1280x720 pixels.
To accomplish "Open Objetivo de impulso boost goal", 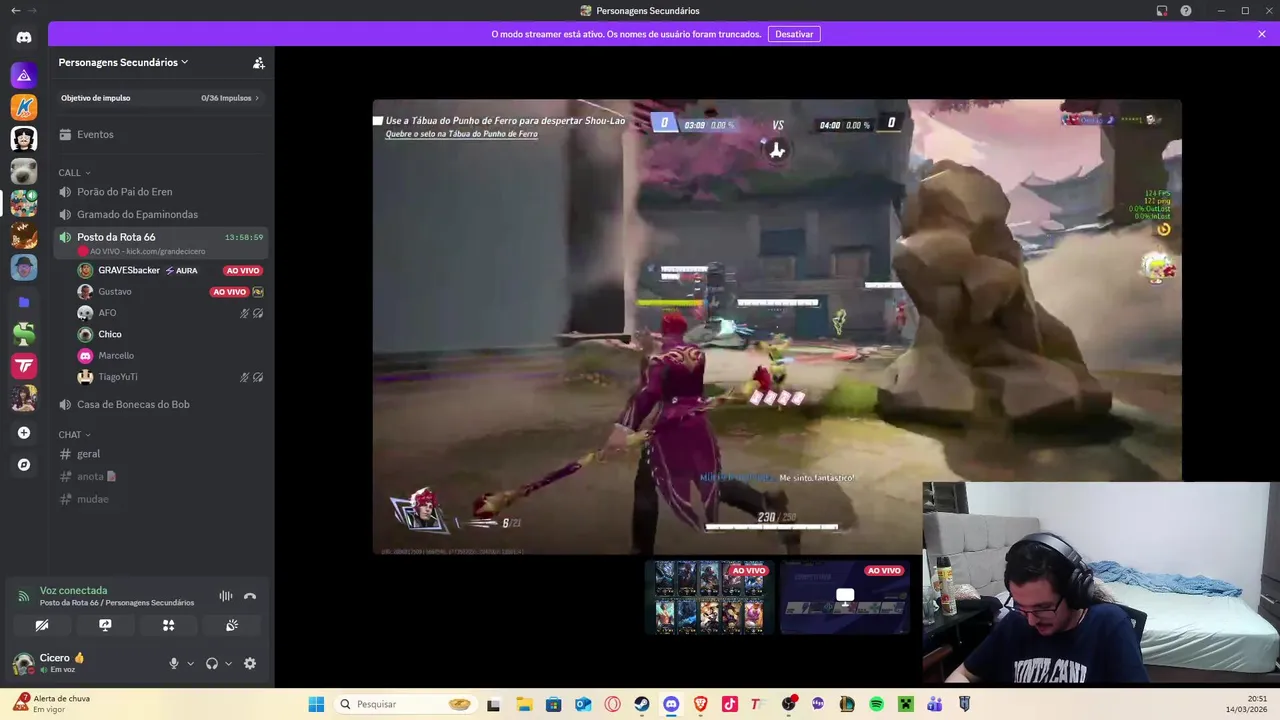I will click(x=161, y=98).
